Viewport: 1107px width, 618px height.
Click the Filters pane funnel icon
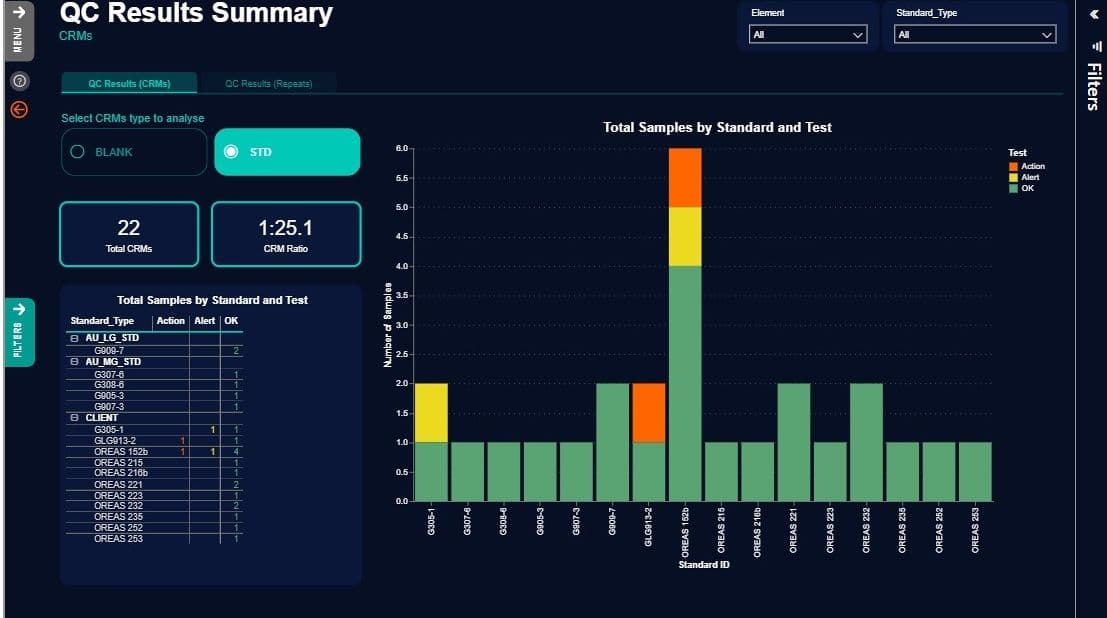click(x=1096, y=46)
